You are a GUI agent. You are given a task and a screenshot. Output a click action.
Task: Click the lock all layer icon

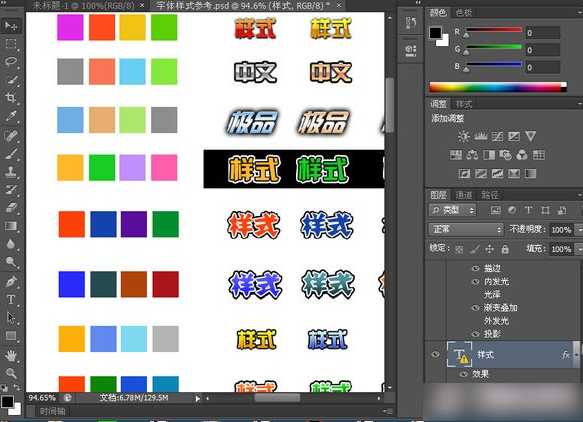pos(505,249)
